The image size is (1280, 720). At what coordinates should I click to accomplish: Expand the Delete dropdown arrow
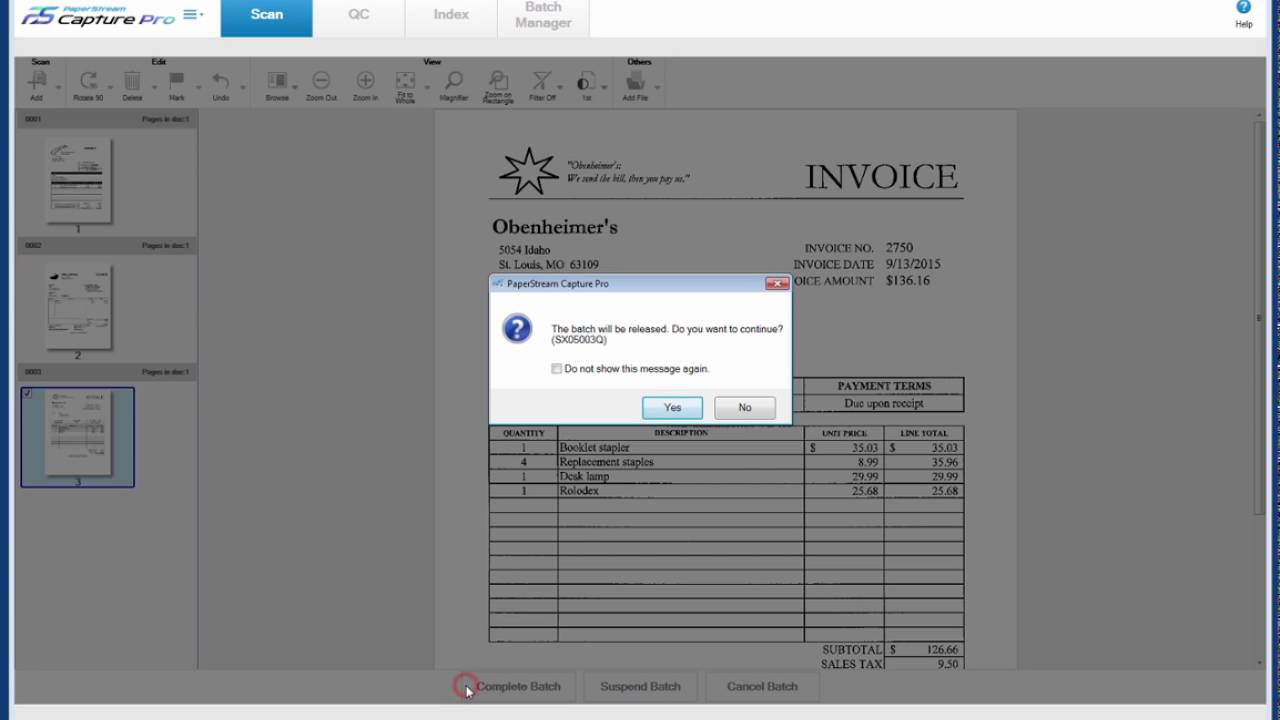coord(154,87)
